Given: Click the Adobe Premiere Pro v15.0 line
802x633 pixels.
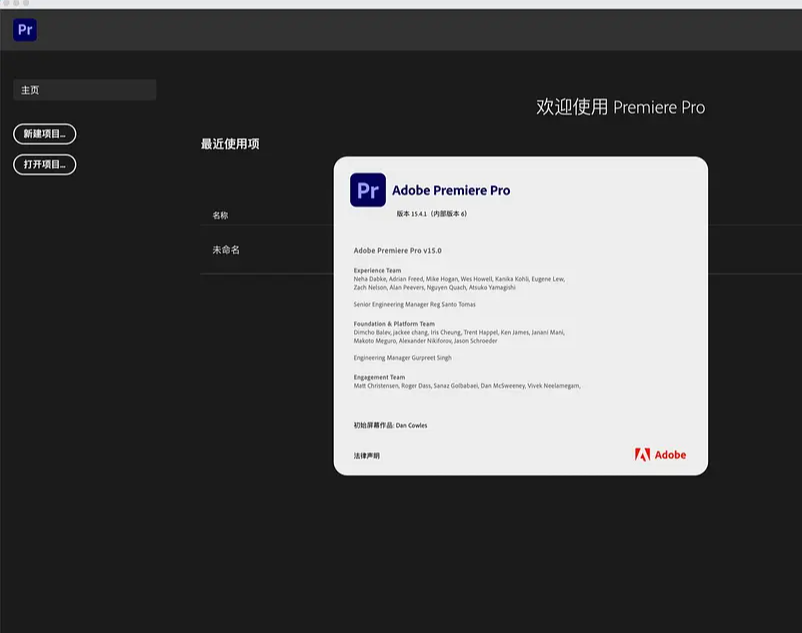Looking at the screenshot, I should coord(397,251).
